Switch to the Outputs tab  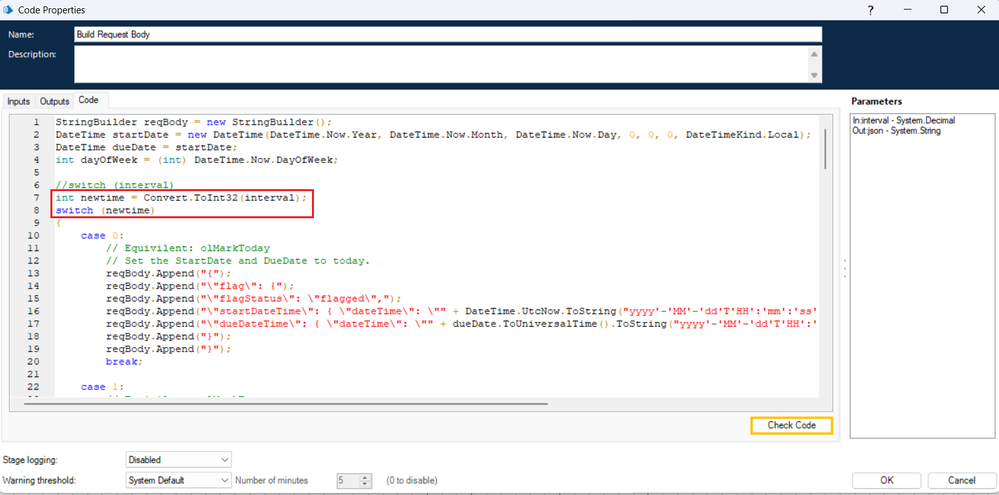coord(55,101)
